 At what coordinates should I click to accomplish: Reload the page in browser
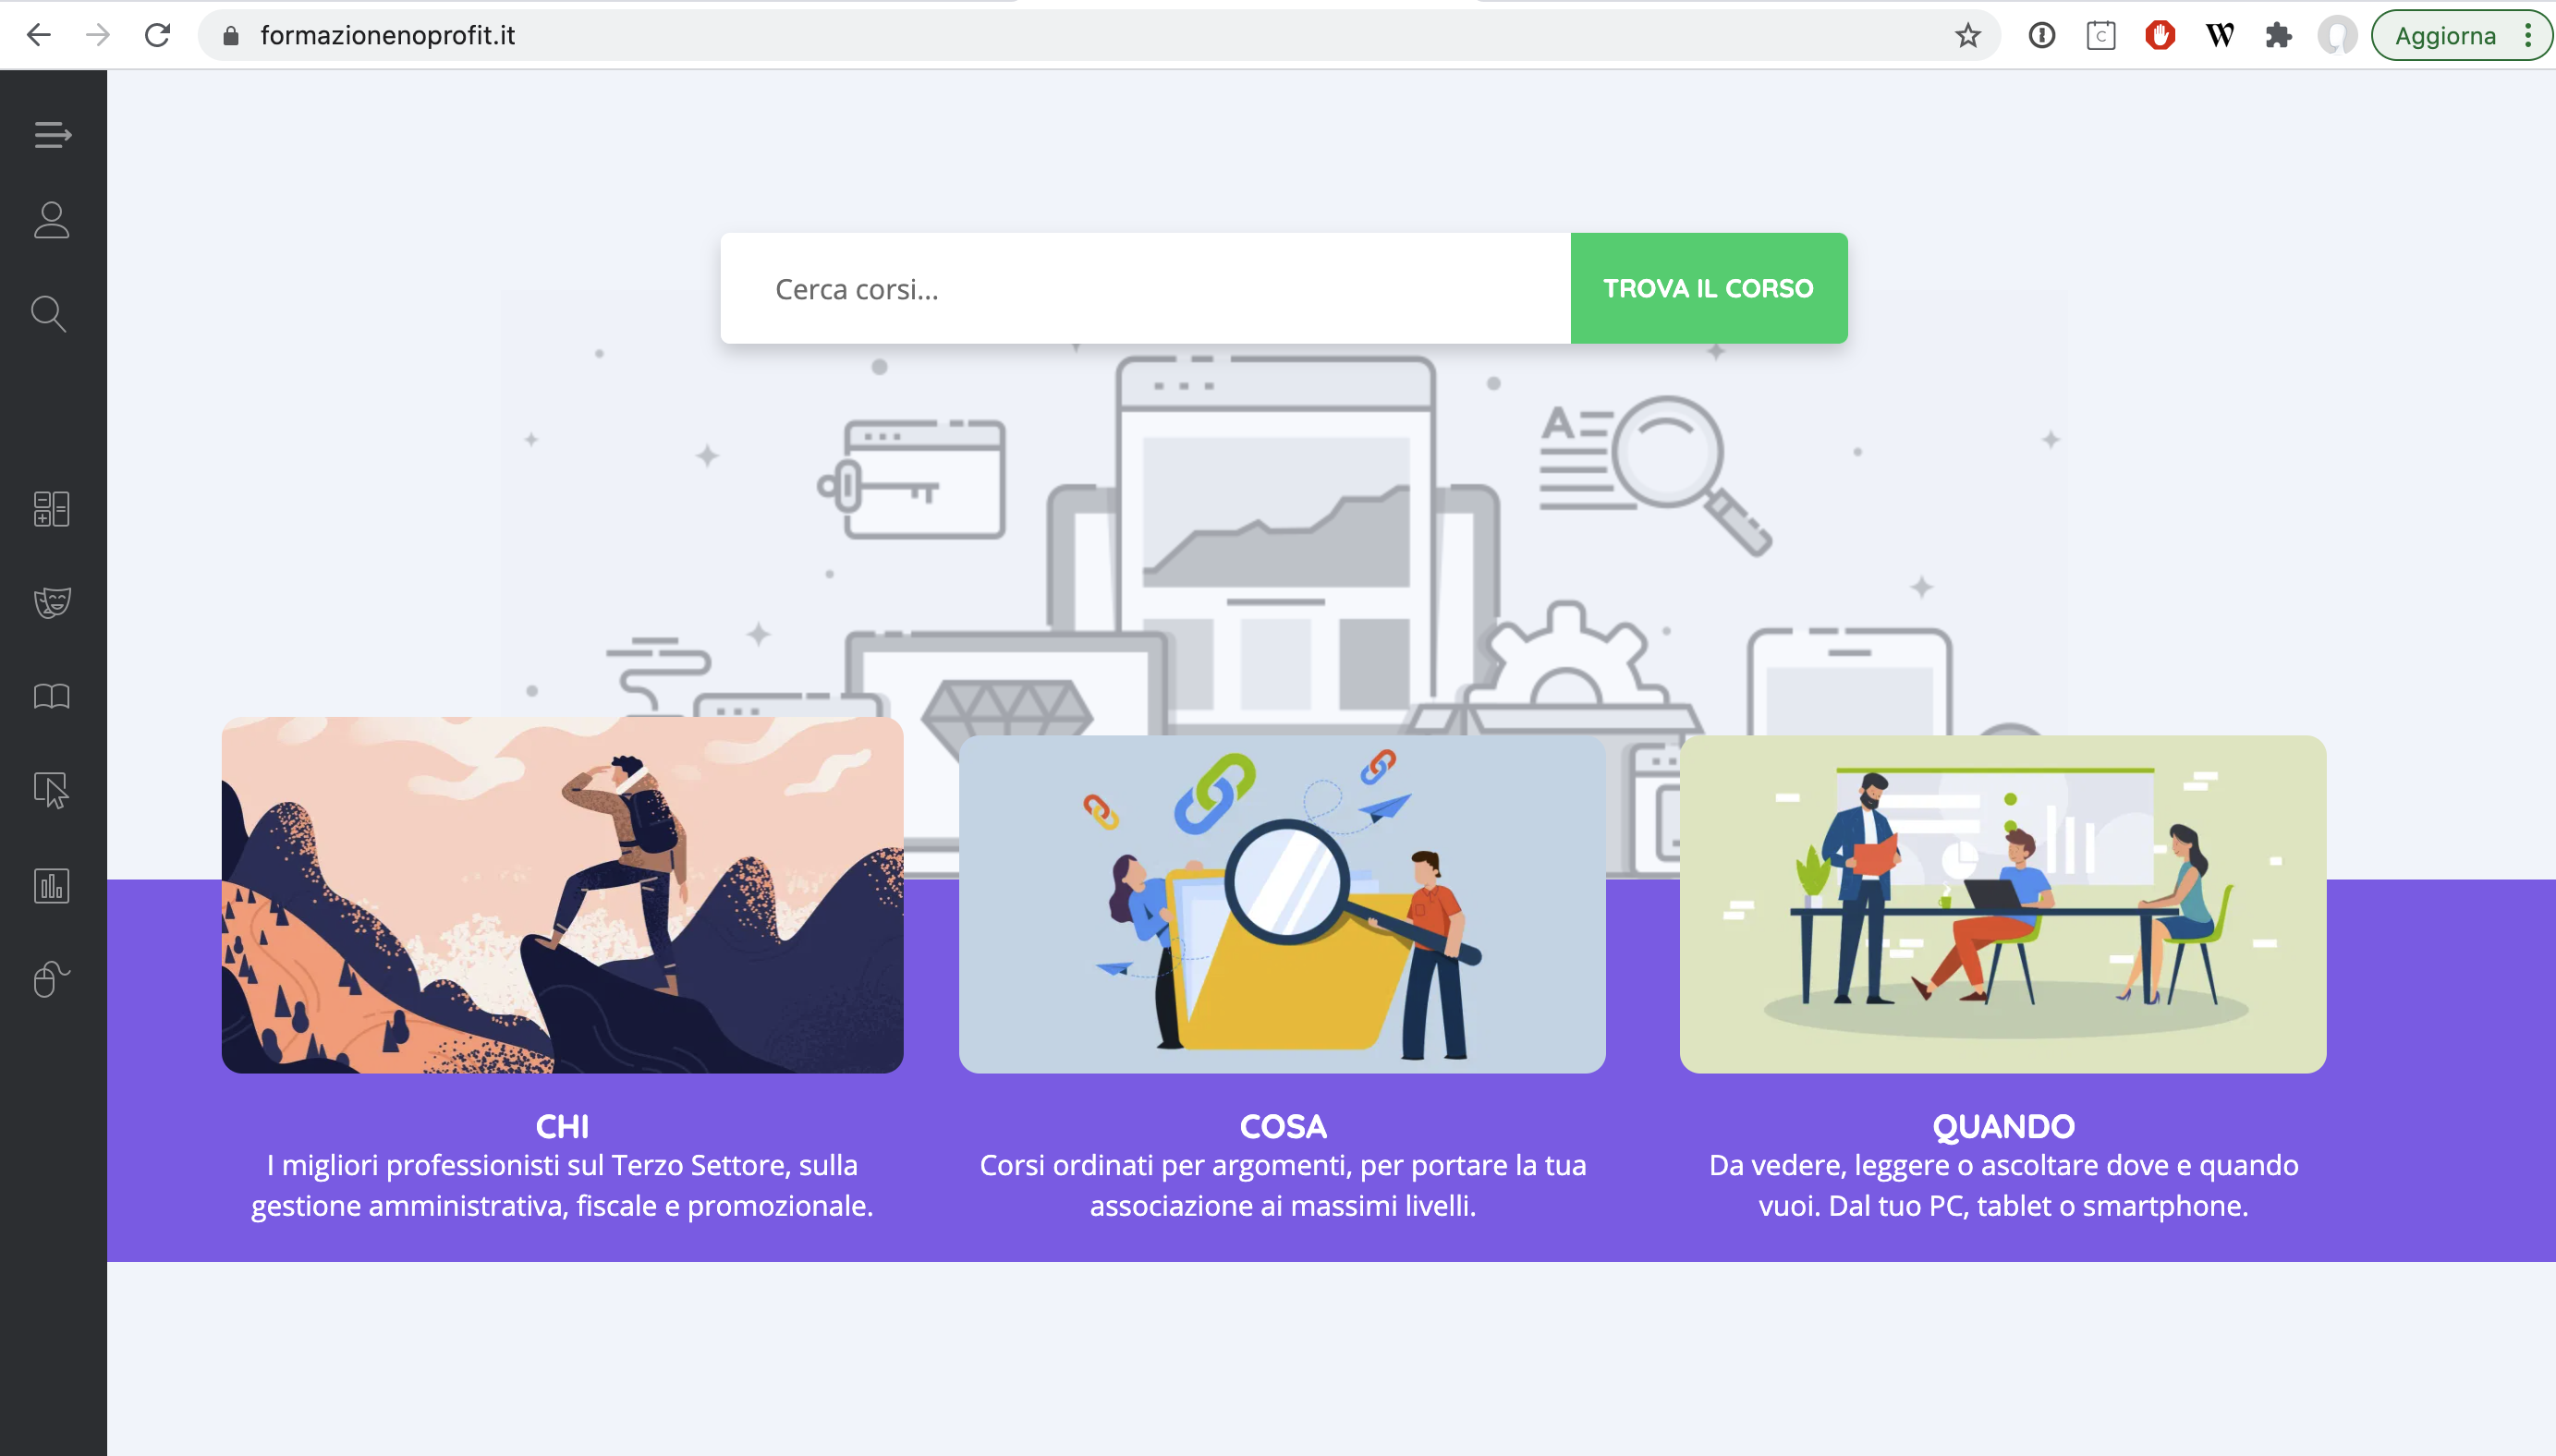click(158, 36)
